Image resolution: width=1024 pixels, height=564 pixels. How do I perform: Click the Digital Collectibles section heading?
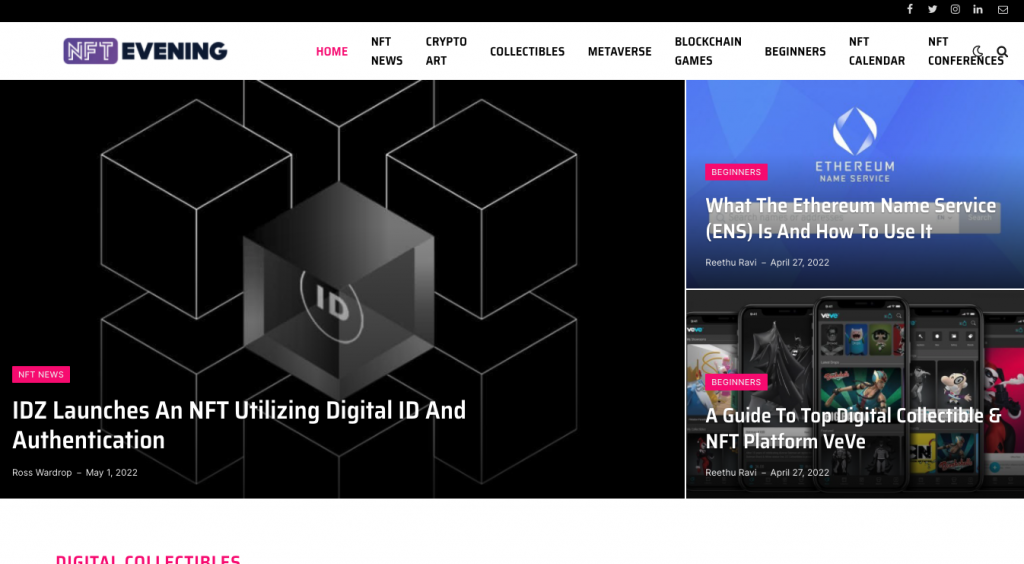coord(148,559)
